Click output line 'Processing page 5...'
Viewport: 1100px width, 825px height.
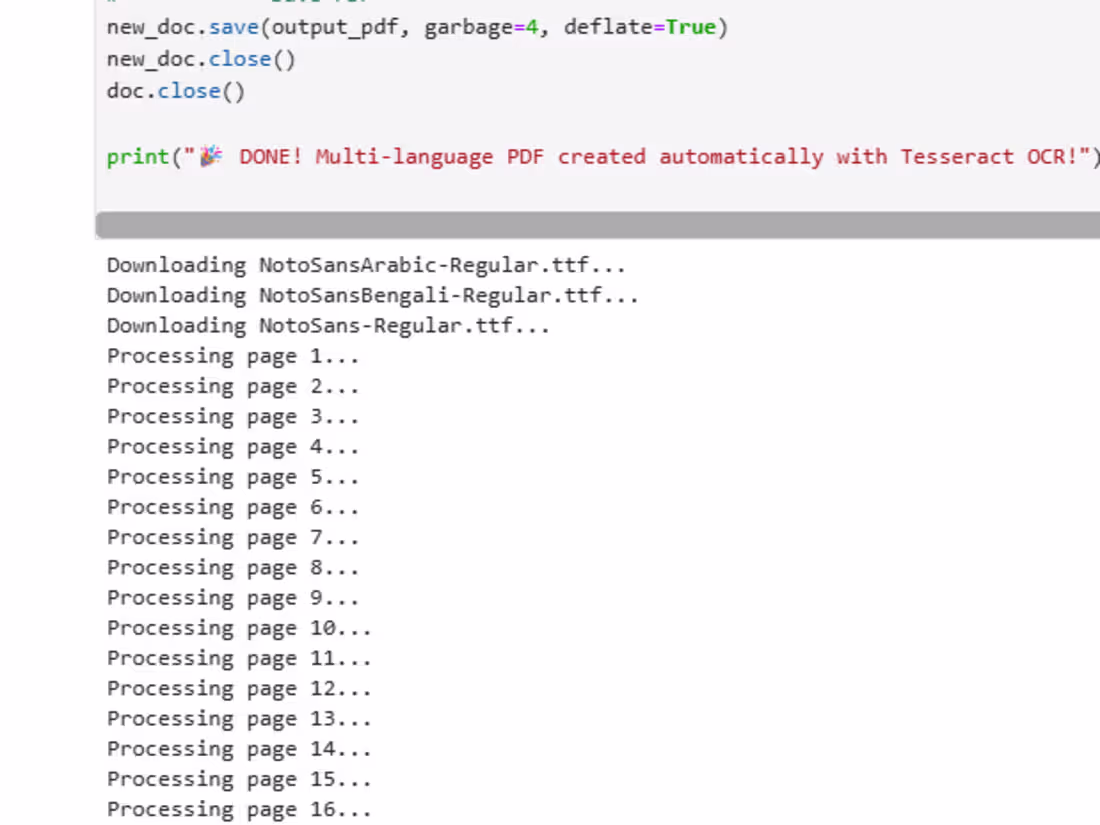[233, 478]
